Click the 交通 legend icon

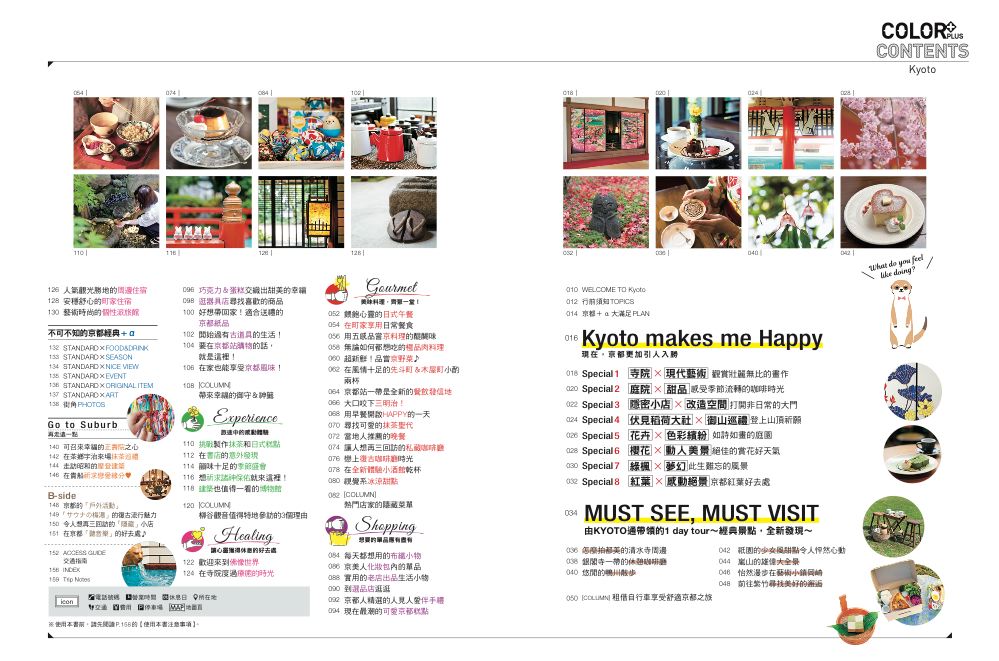click(92, 607)
